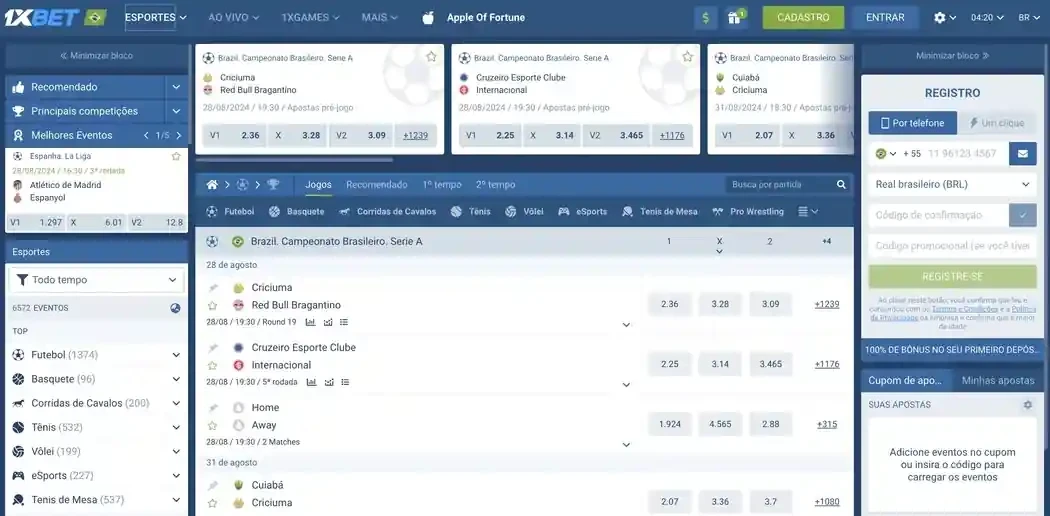The image size is (1050, 516).
Task: Click previous arrow in Melhores Eventos
Action: (147, 135)
